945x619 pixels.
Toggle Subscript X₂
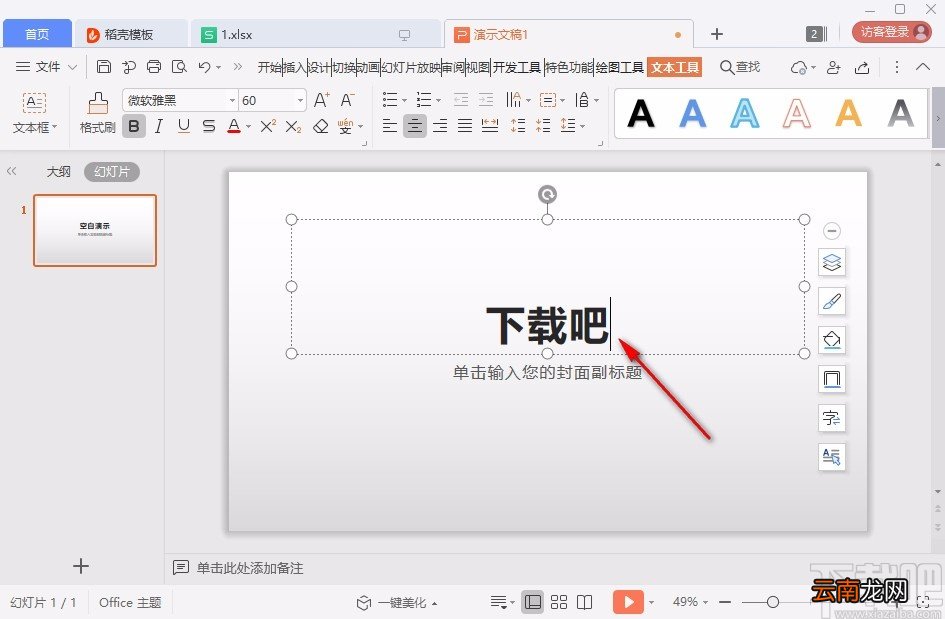(293, 126)
